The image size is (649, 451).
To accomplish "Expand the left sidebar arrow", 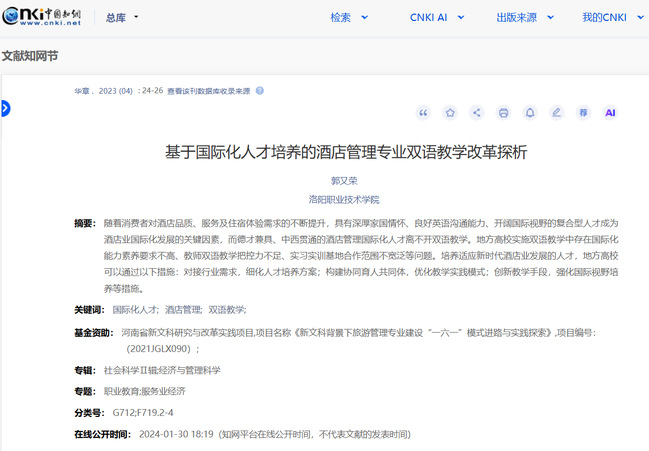I will pos(5,108).
